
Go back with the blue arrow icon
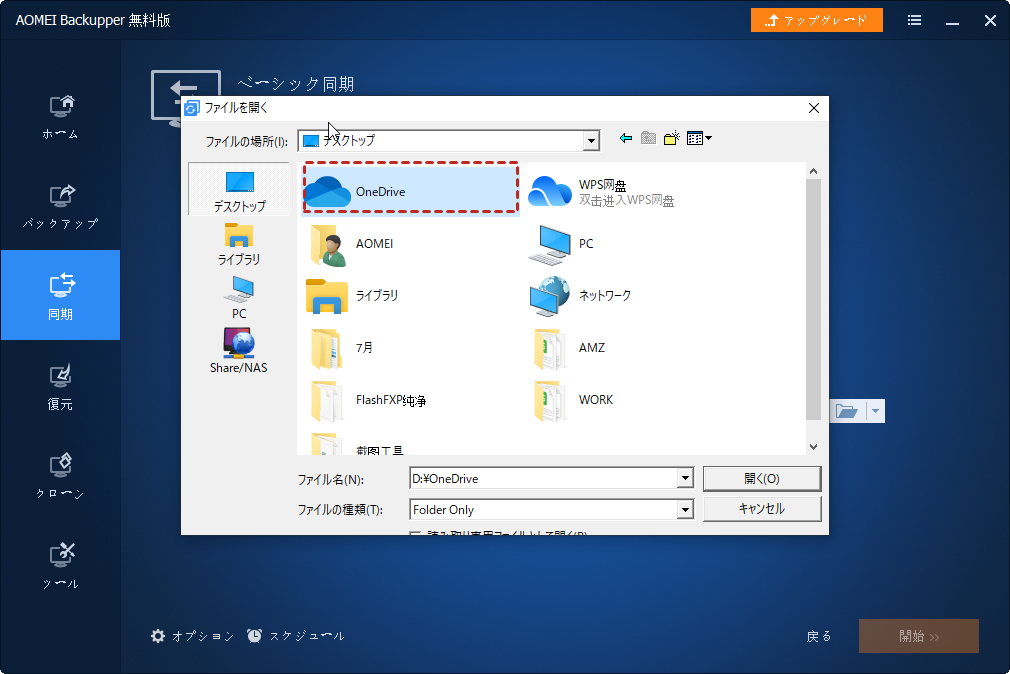625,138
